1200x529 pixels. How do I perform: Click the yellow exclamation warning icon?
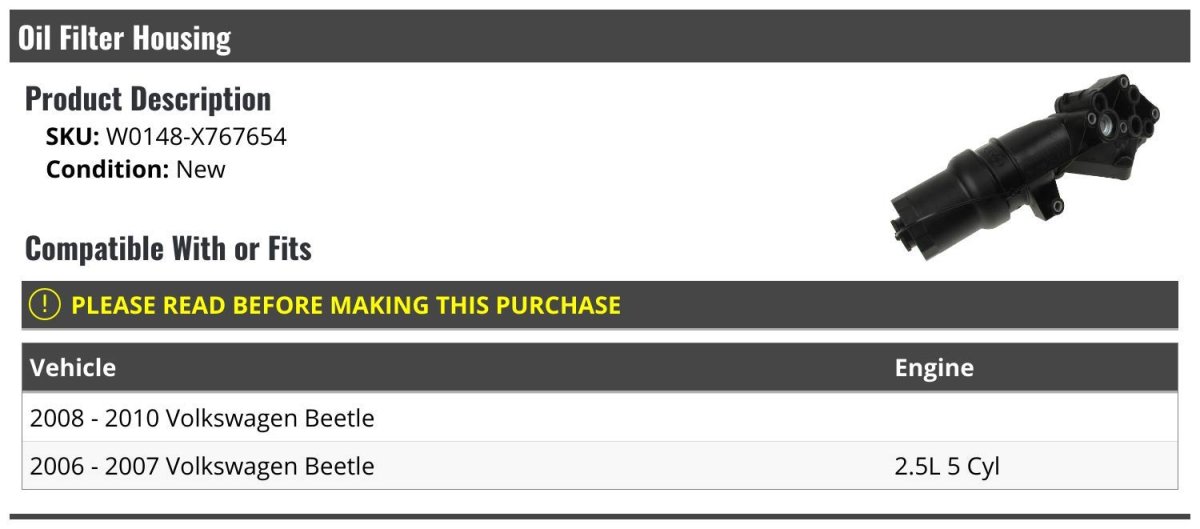45,305
